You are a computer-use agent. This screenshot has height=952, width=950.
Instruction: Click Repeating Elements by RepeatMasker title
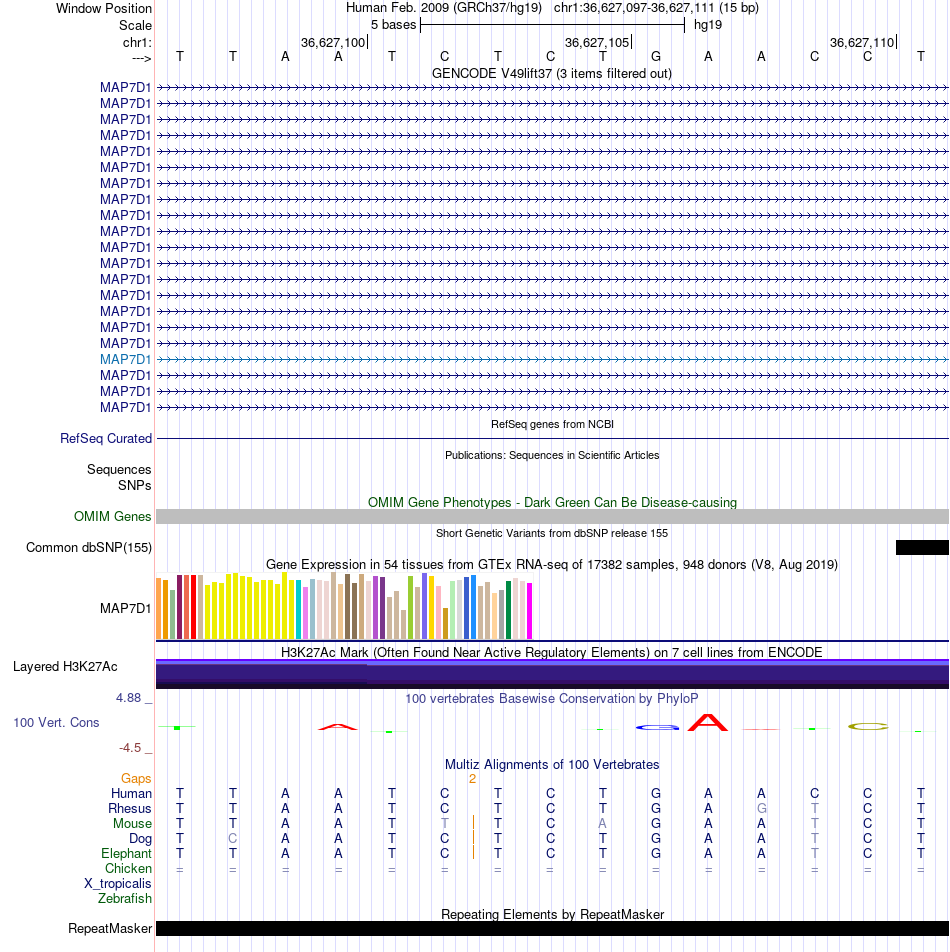point(552,914)
